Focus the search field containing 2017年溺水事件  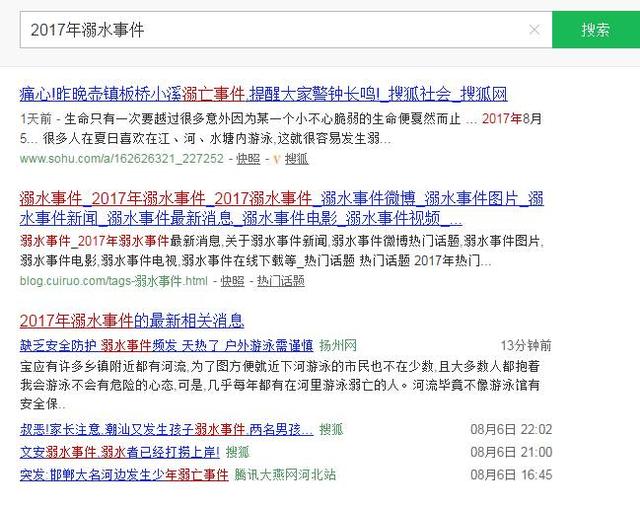pos(286,30)
